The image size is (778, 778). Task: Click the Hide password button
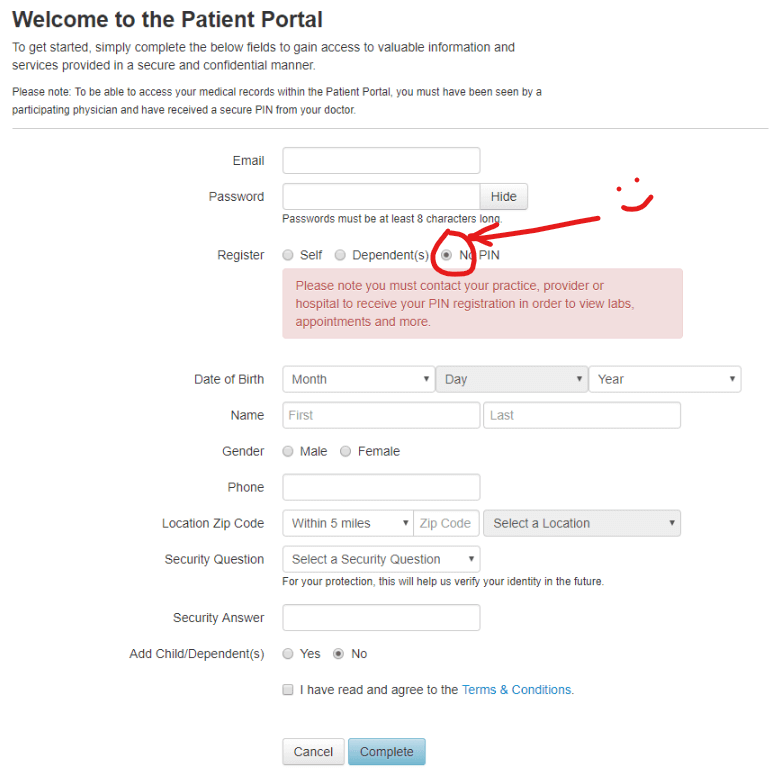[504, 197]
